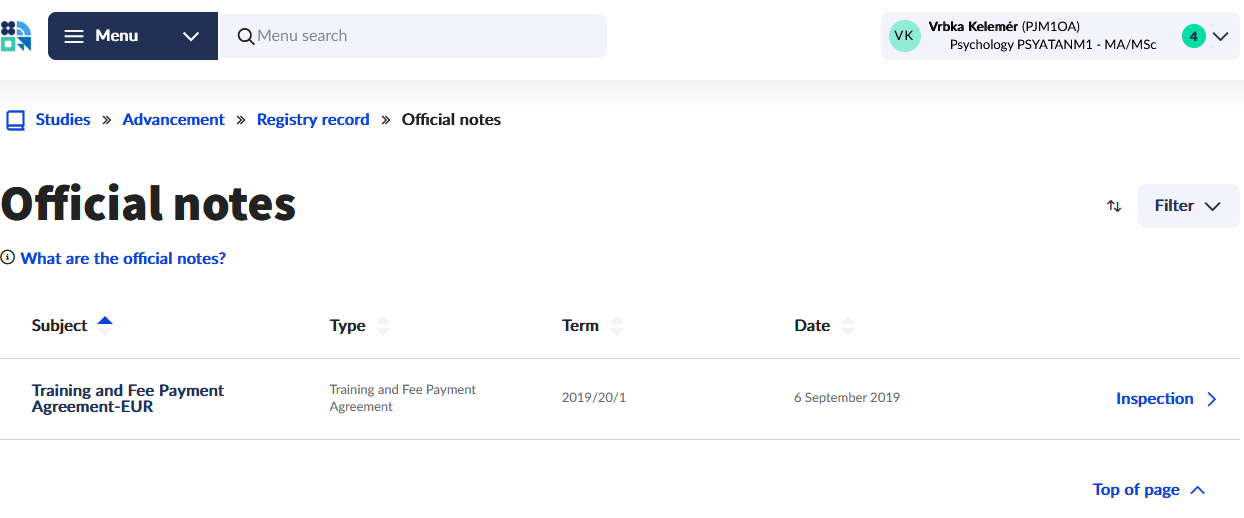Go to Advancement breadcrumb
Image resolution: width=1244 pixels, height=518 pixels.
[173, 120]
